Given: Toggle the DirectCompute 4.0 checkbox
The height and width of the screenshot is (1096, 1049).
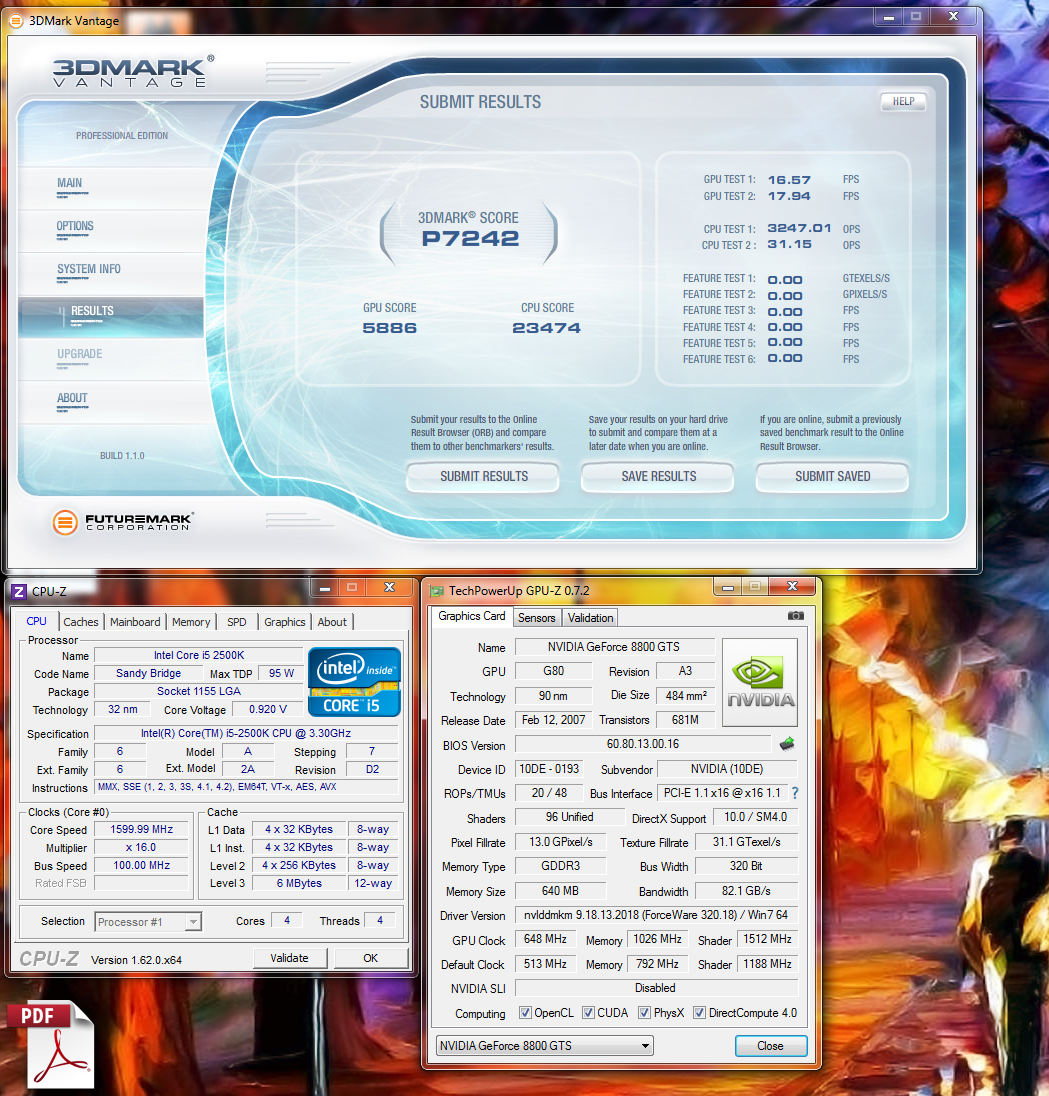Looking at the screenshot, I should point(699,1013).
